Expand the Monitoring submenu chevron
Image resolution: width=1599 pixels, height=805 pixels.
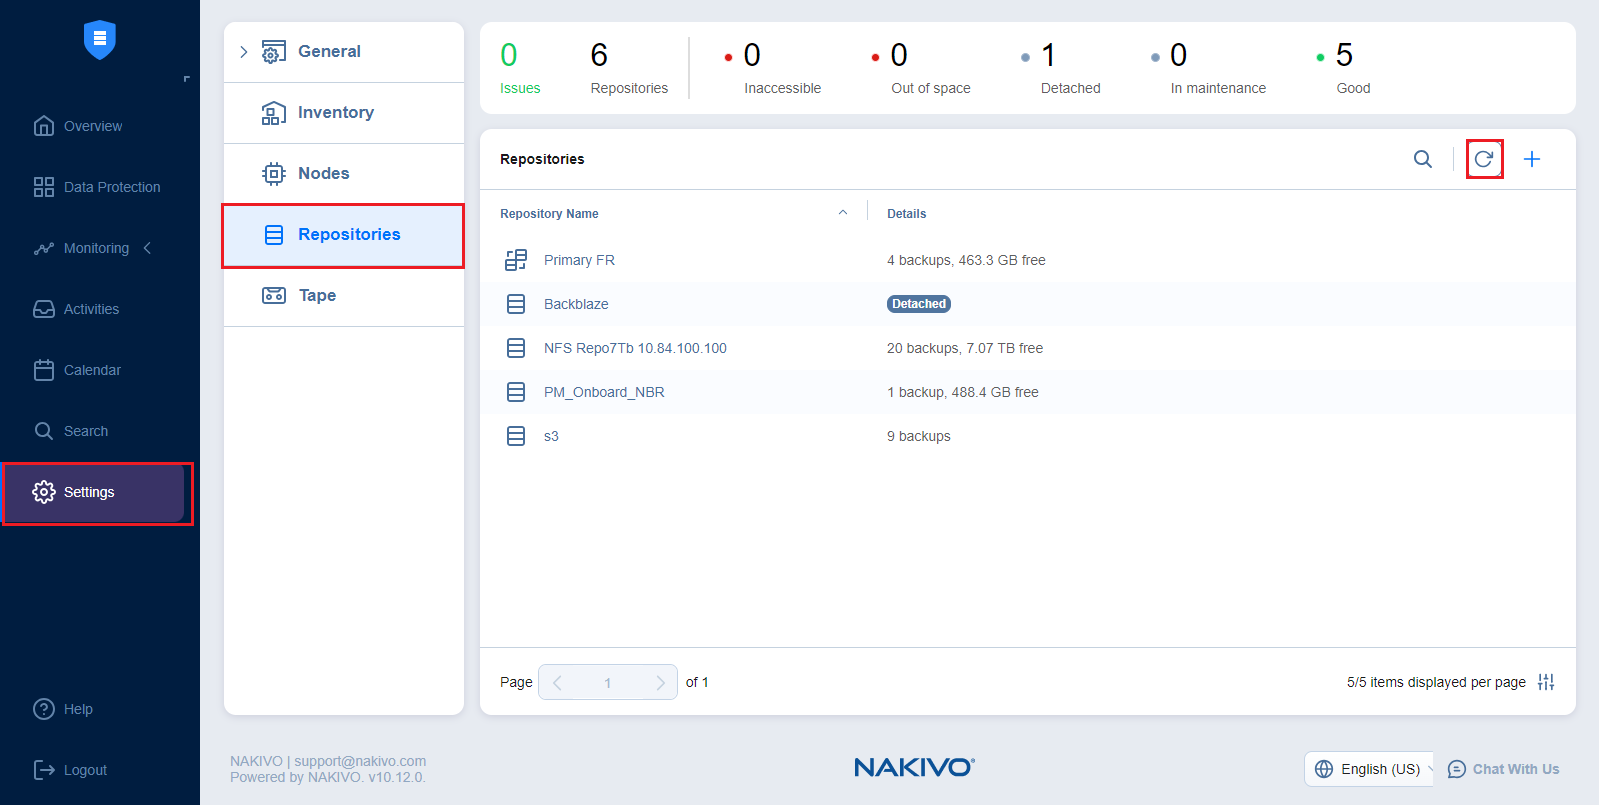coord(148,248)
